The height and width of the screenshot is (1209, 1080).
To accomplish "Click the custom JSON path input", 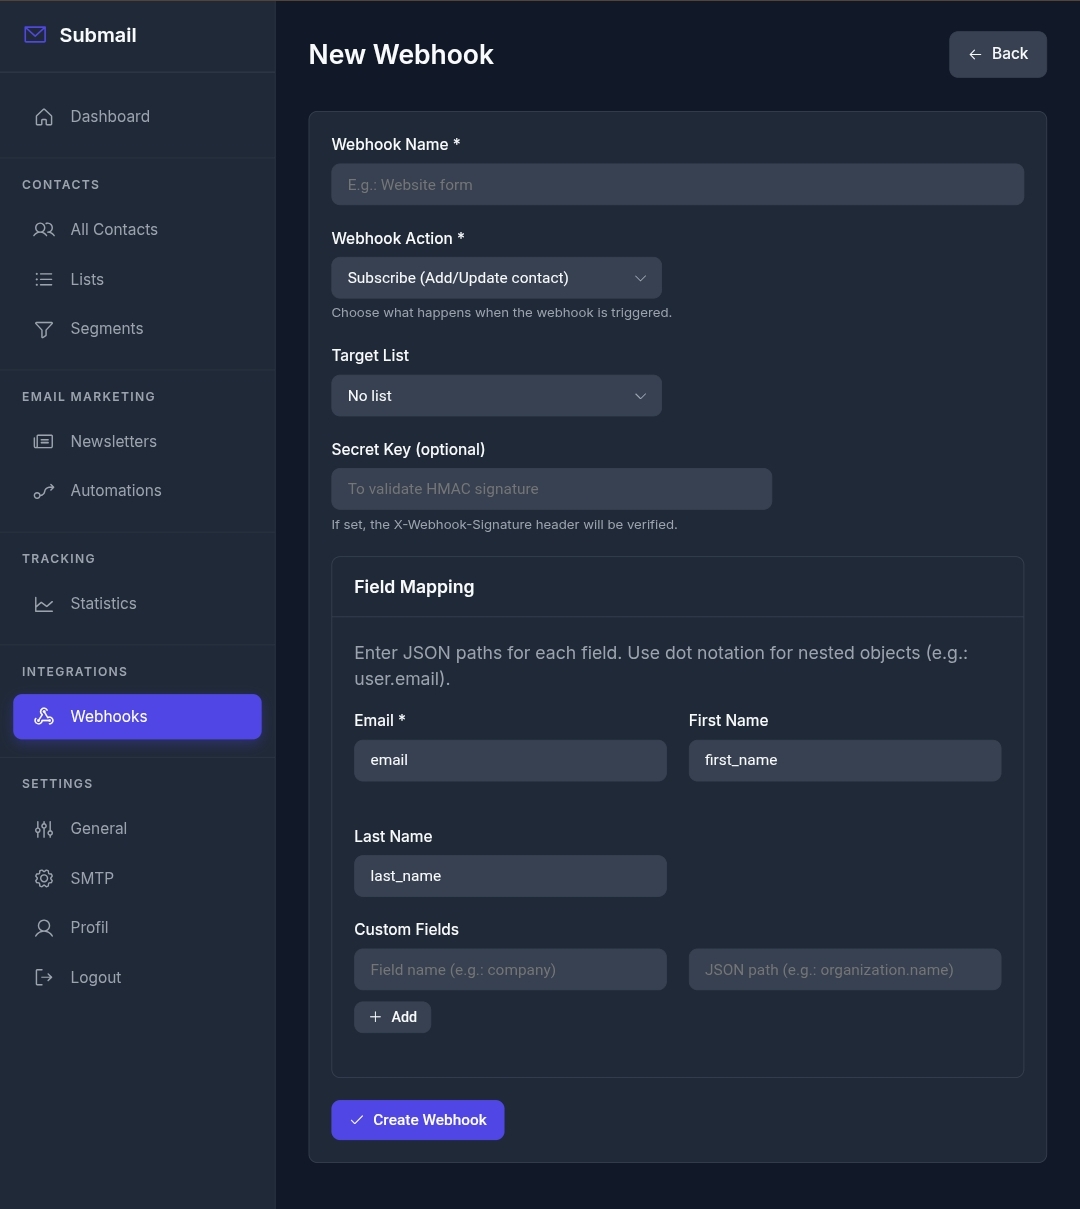I will pyautogui.click(x=845, y=970).
